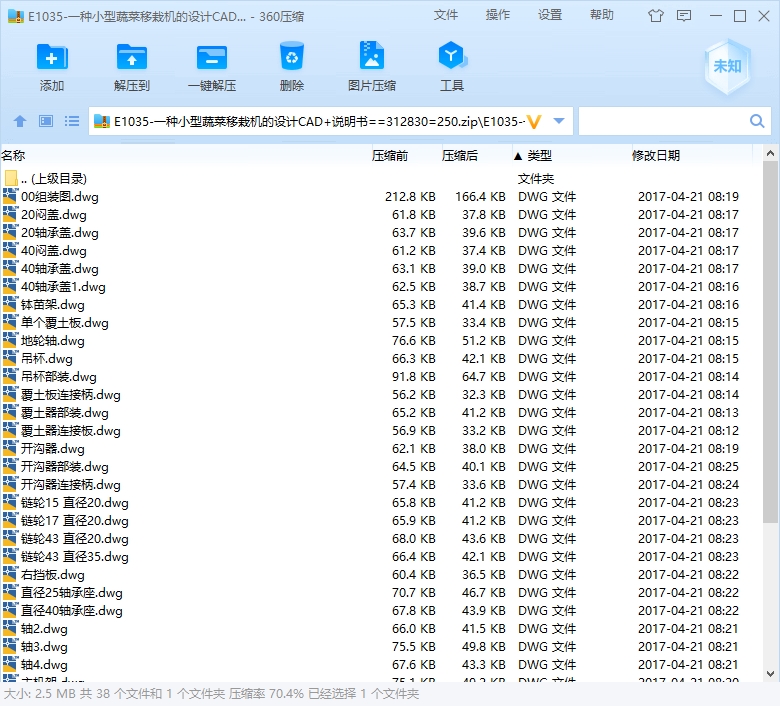
Task: Select file 开沟器连接柄.dwg
Action: tap(71, 485)
